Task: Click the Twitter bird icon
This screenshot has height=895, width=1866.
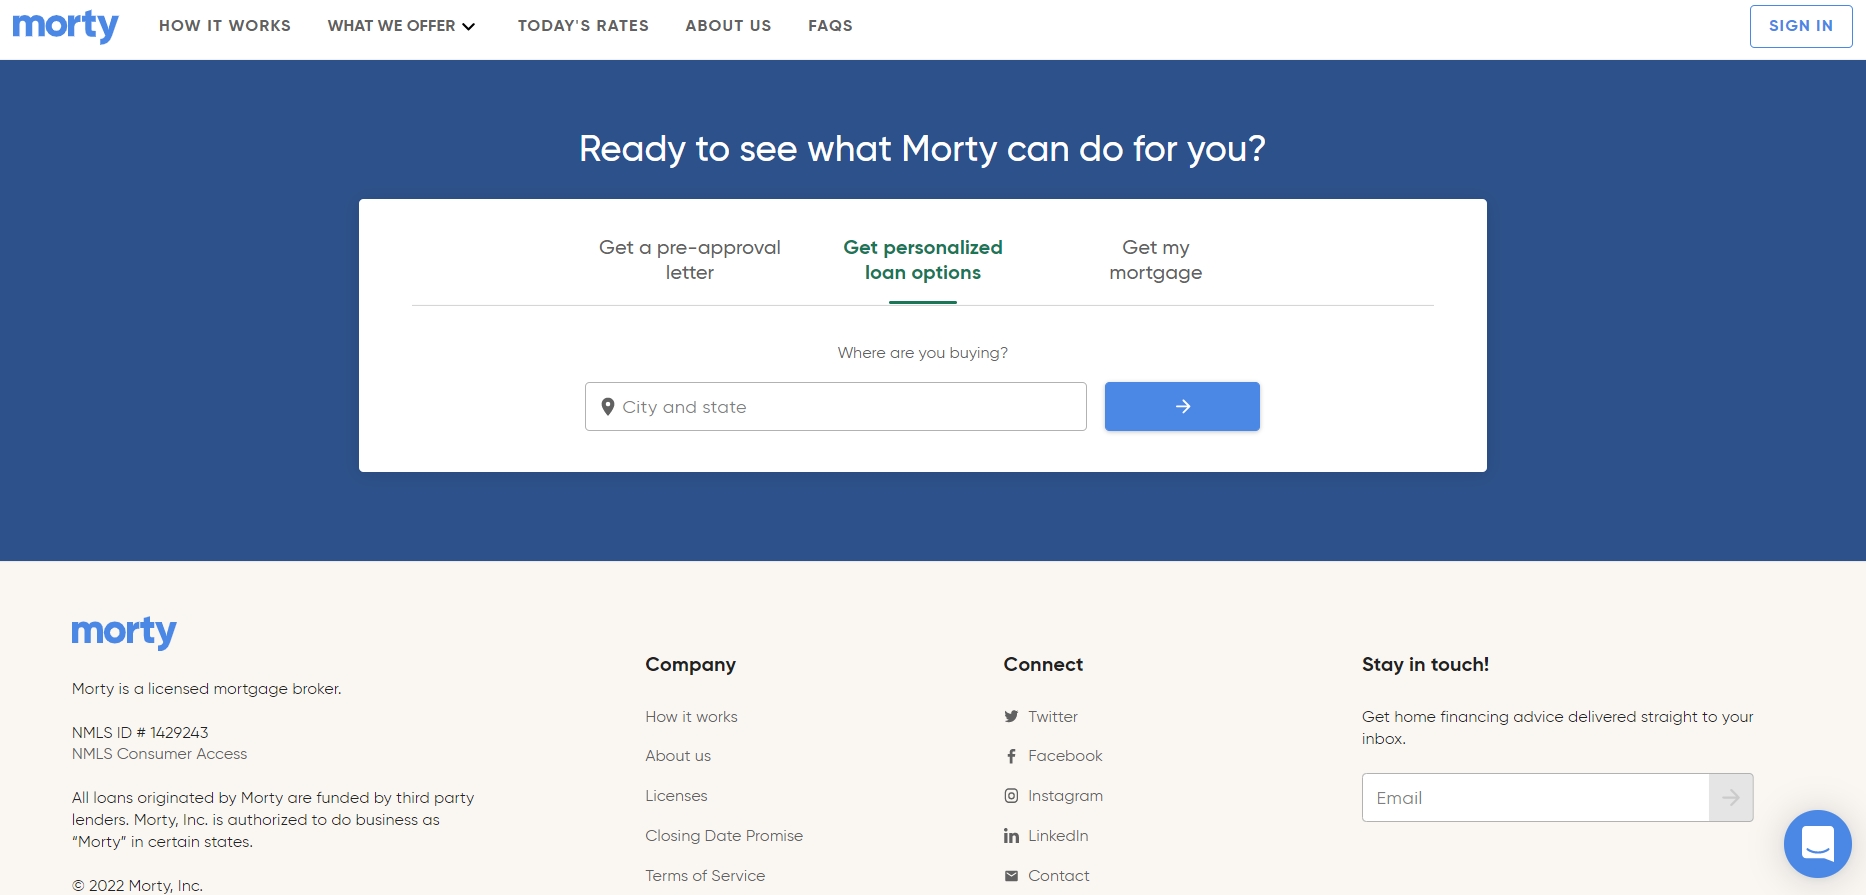Action: pos(1011,717)
